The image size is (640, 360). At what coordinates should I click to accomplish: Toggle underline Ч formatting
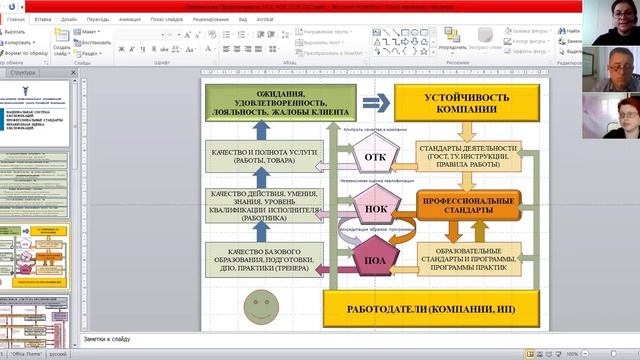[142, 49]
